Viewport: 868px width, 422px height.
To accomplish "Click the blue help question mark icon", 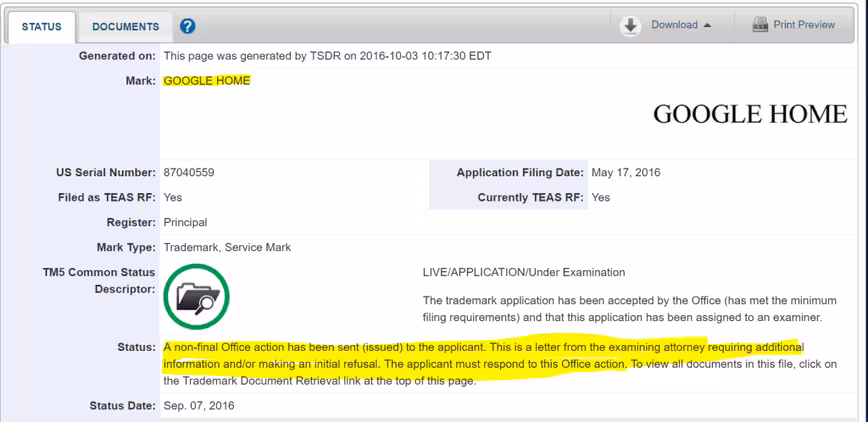I will (188, 26).
